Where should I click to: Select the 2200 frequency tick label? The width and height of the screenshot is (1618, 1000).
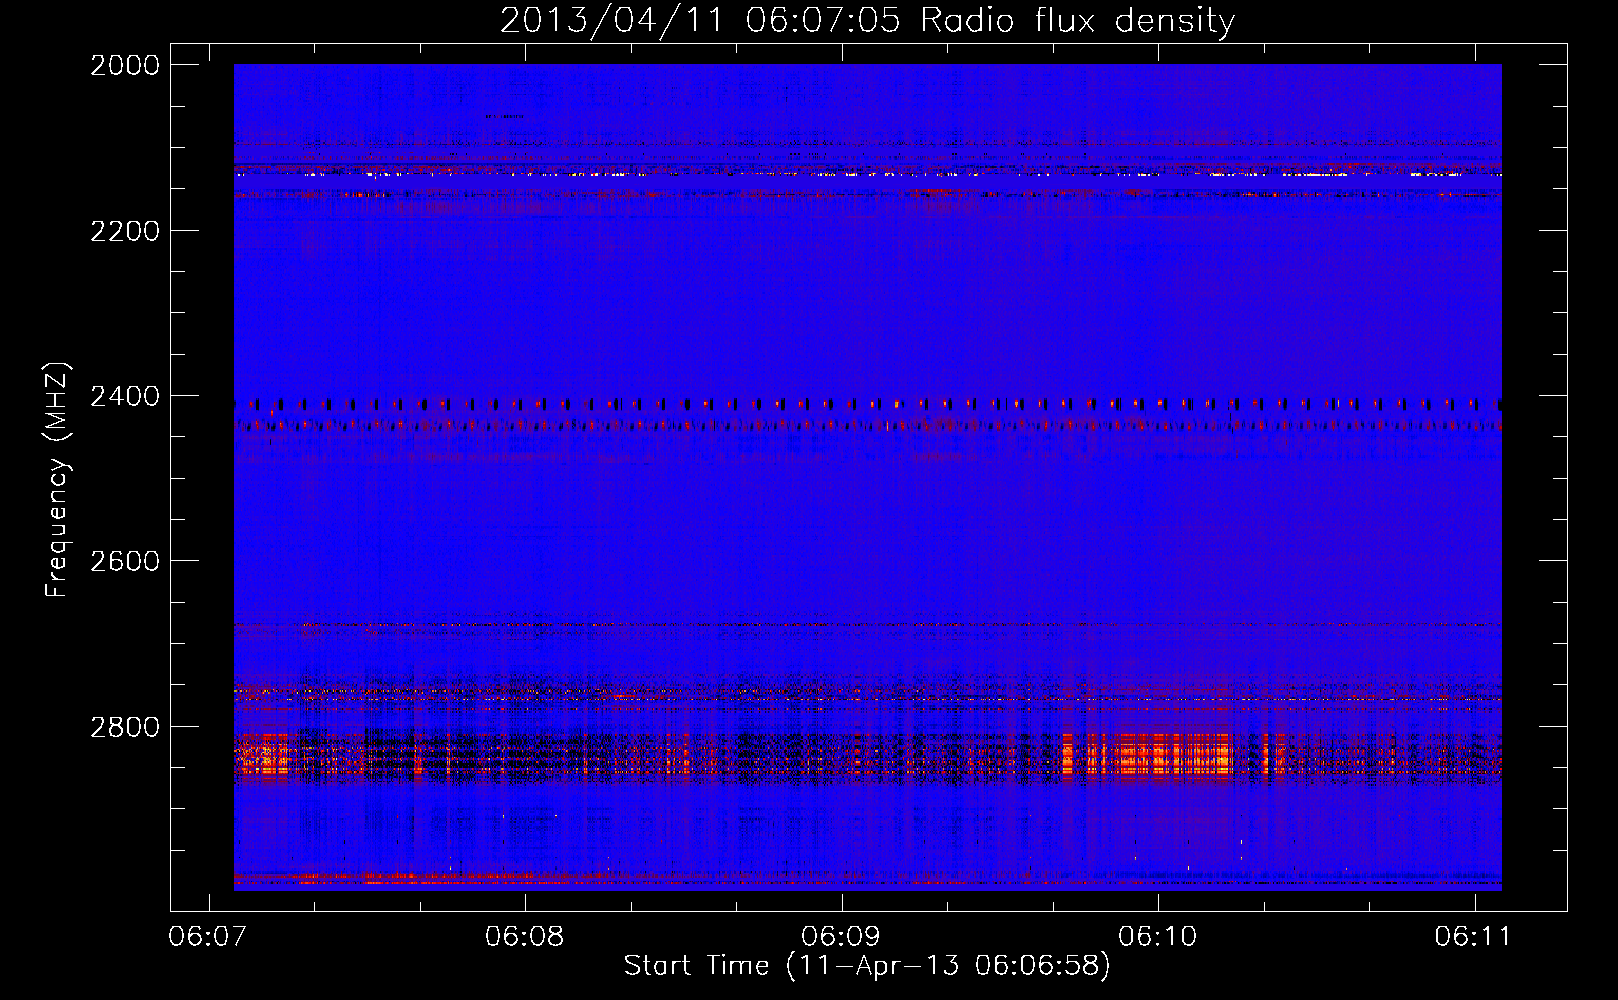125,231
